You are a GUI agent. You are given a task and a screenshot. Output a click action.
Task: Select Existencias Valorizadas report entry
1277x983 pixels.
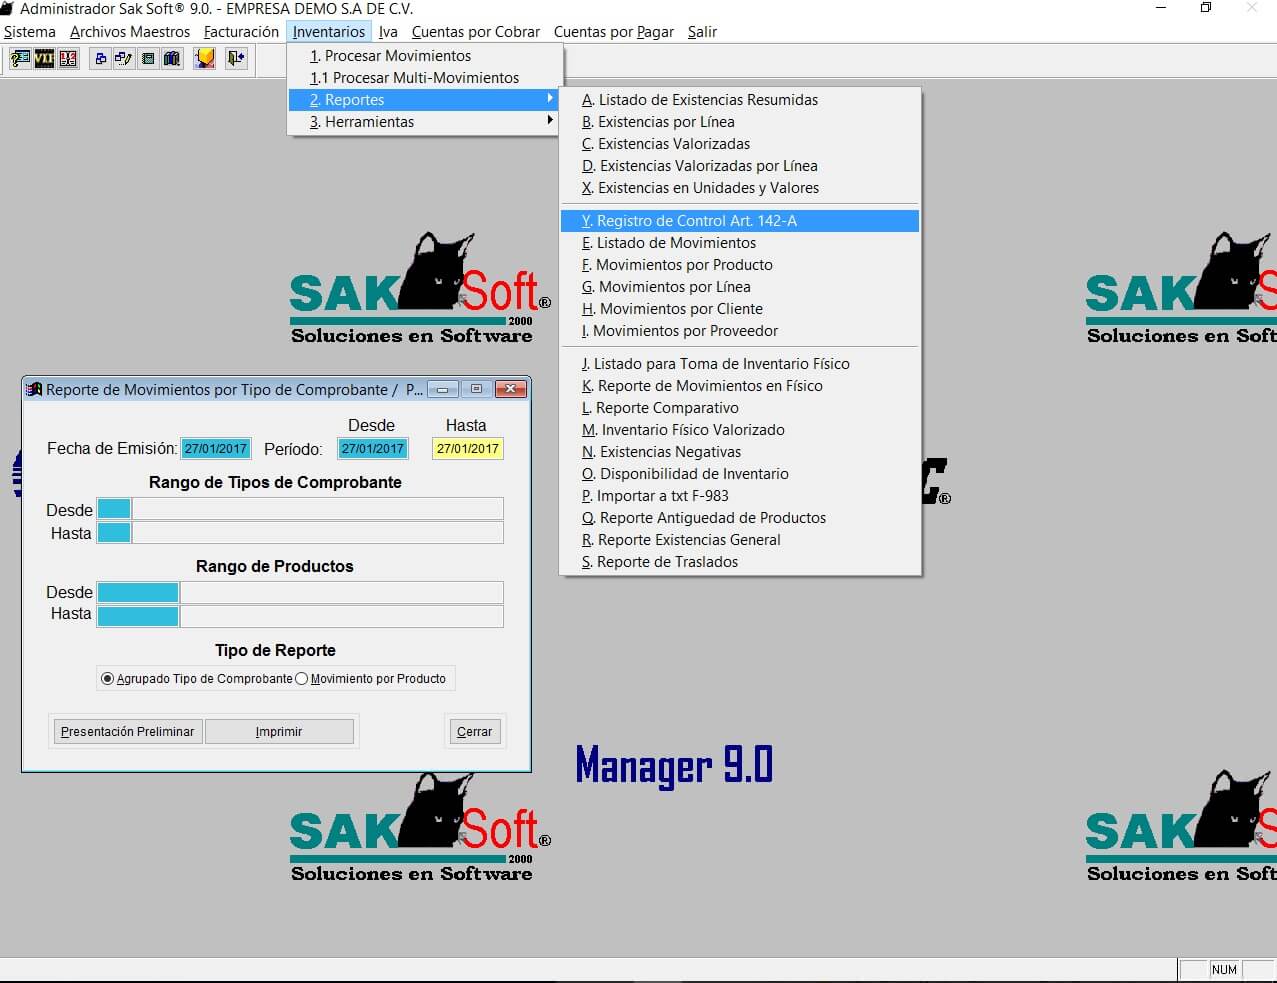(x=740, y=144)
